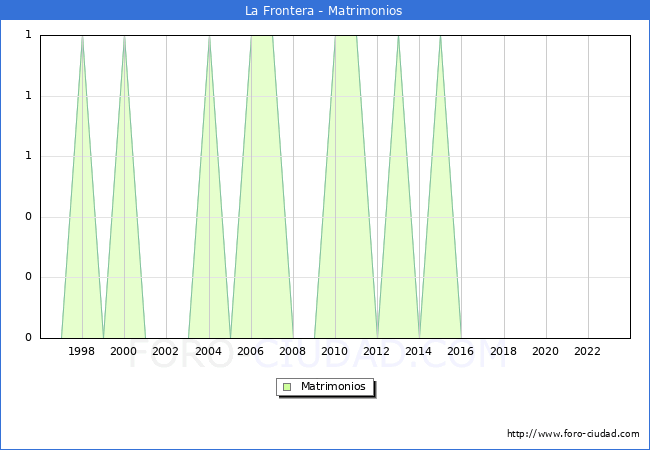The image size is (650, 450).
Task: Click the 2022 x-axis label
Action: pyautogui.click(x=588, y=351)
